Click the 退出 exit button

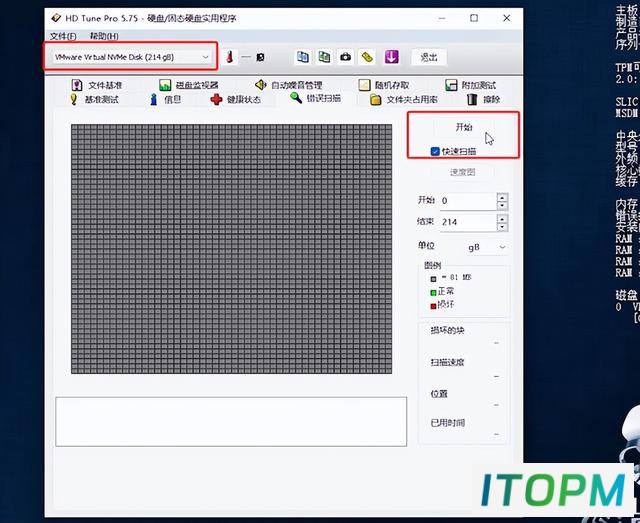429,57
